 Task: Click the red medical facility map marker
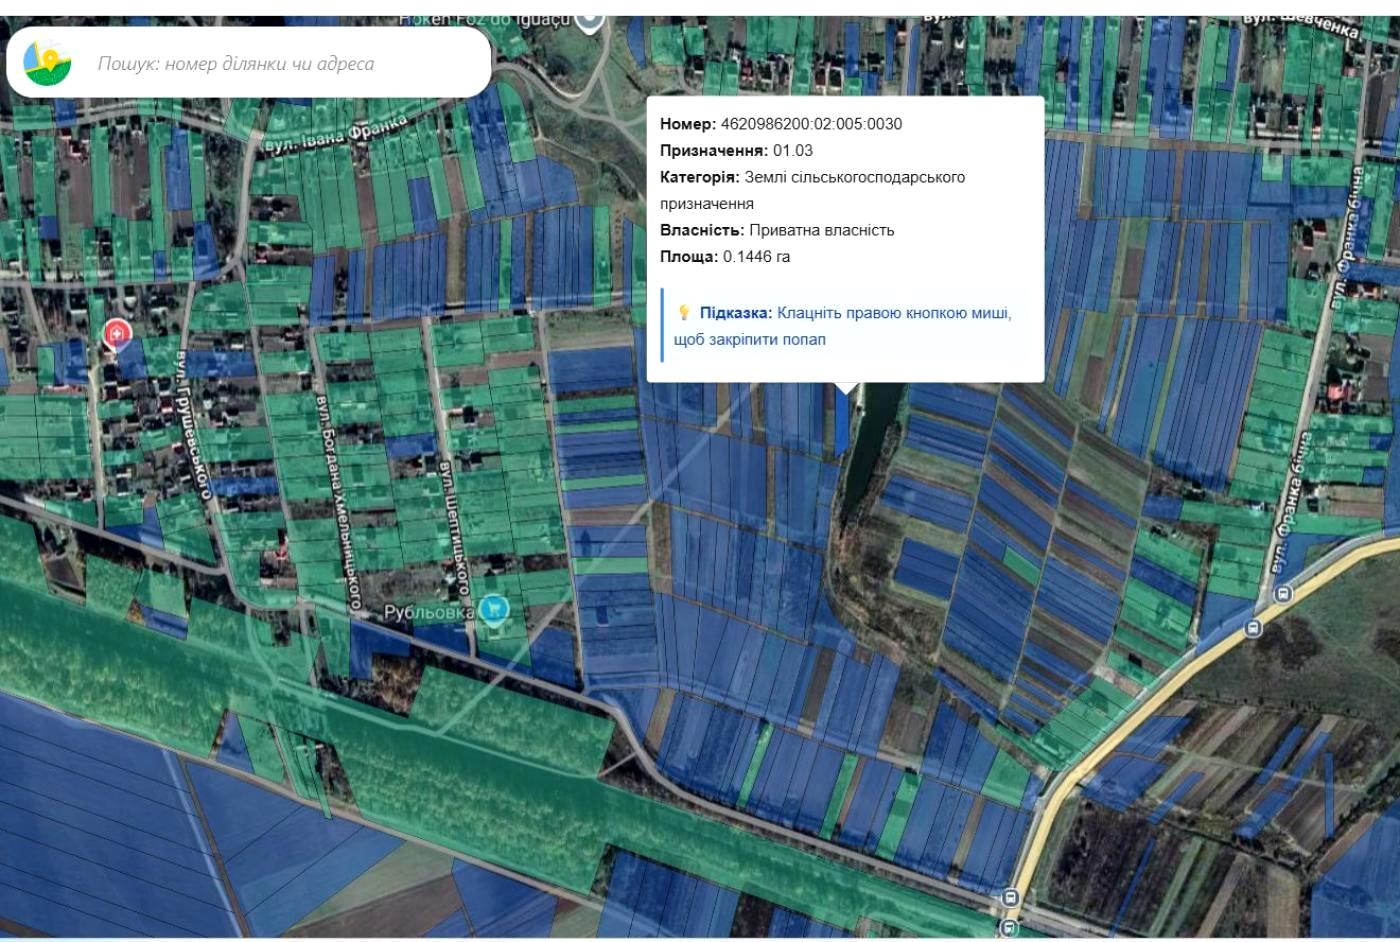[116, 333]
